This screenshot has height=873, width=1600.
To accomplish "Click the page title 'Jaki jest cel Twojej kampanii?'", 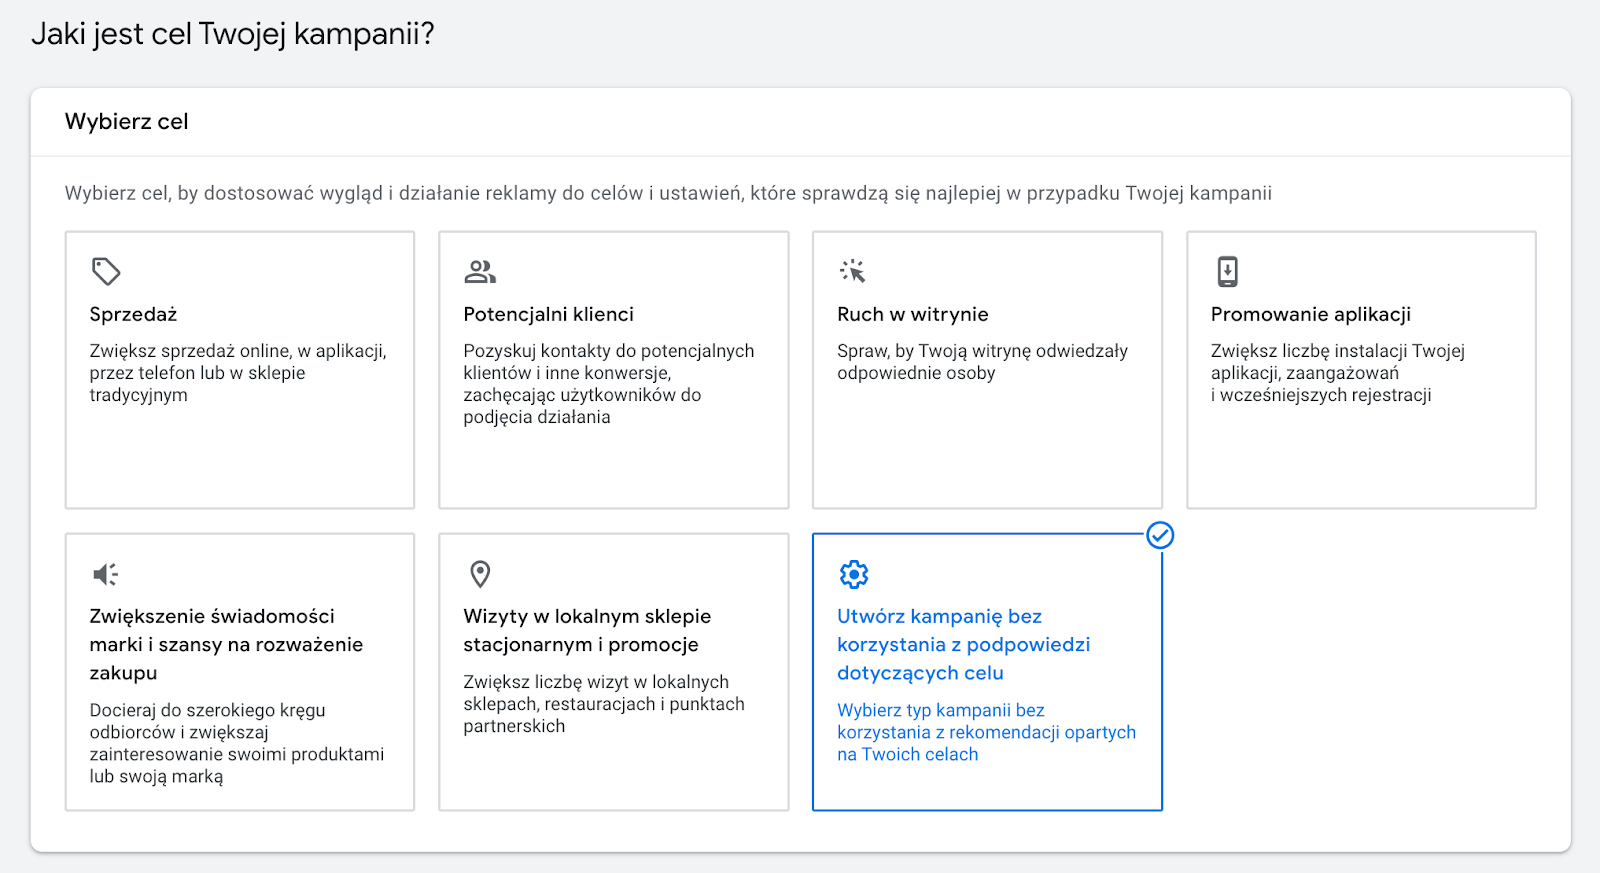I will click(233, 34).
